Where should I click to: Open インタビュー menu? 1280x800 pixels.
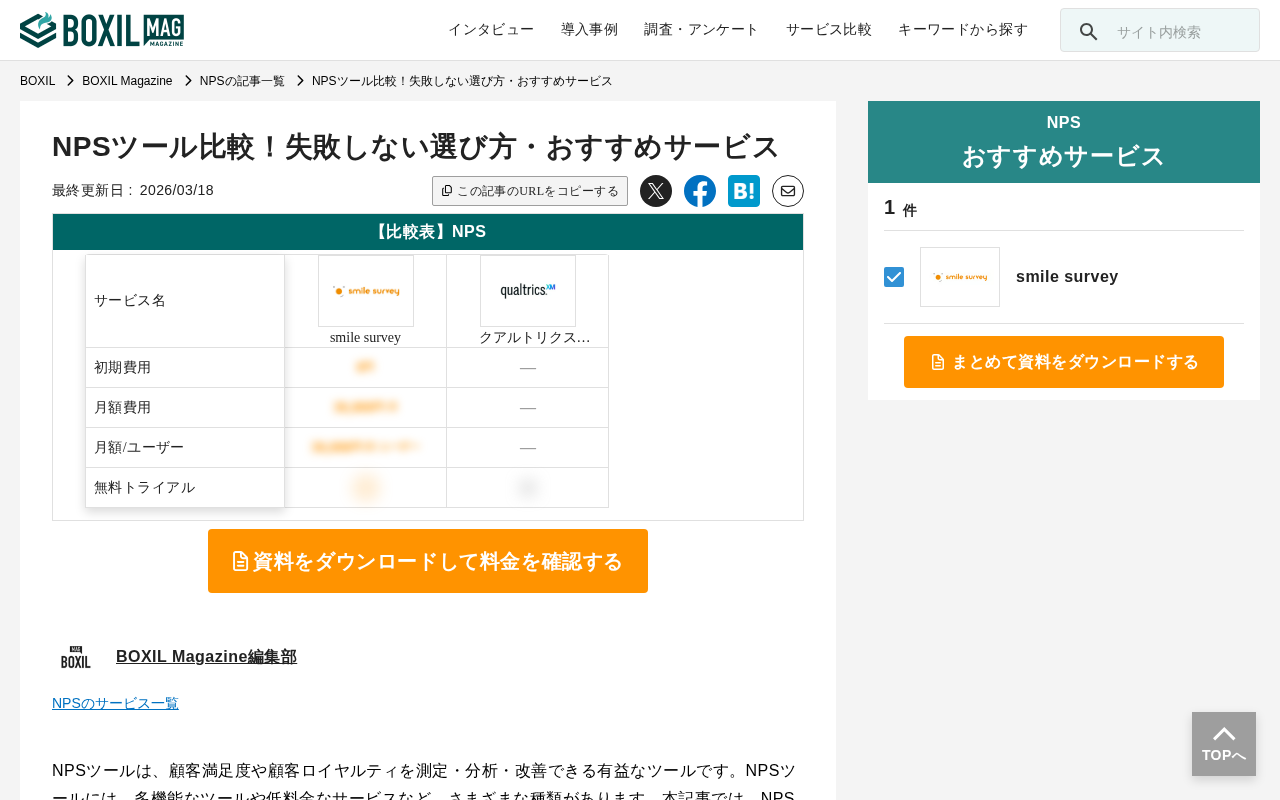tap(491, 30)
